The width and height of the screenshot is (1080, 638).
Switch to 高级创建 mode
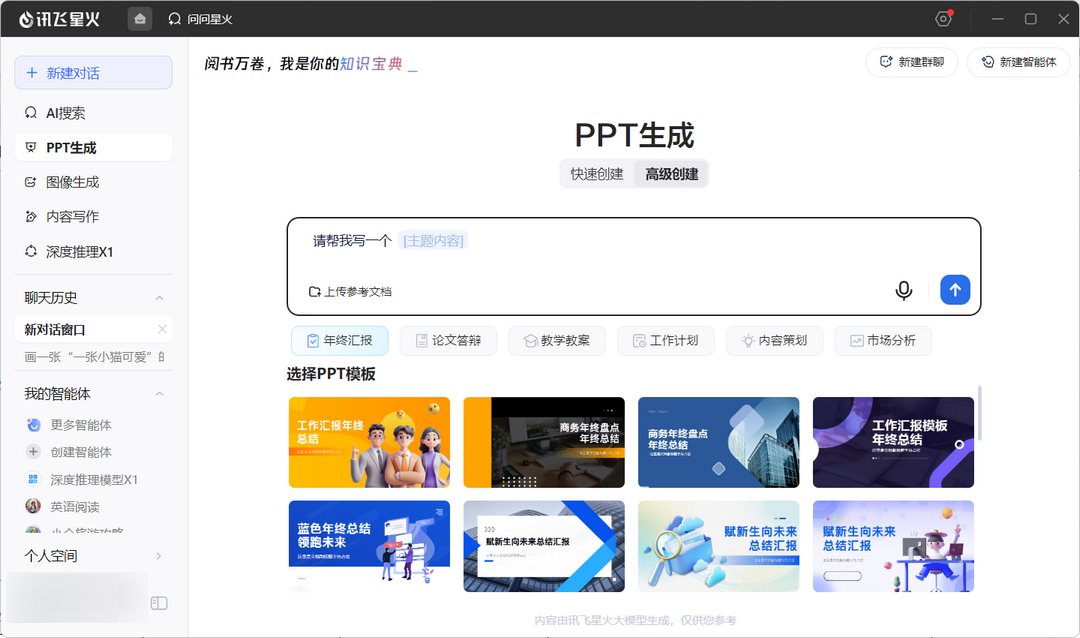click(671, 174)
